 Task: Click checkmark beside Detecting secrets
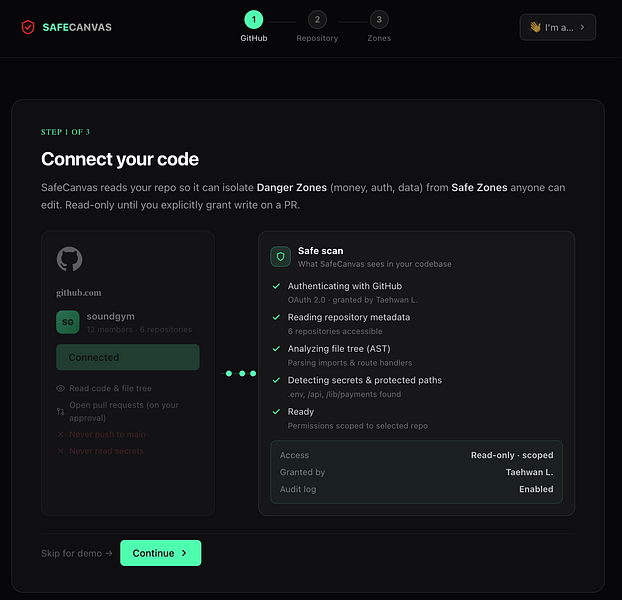(276, 380)
